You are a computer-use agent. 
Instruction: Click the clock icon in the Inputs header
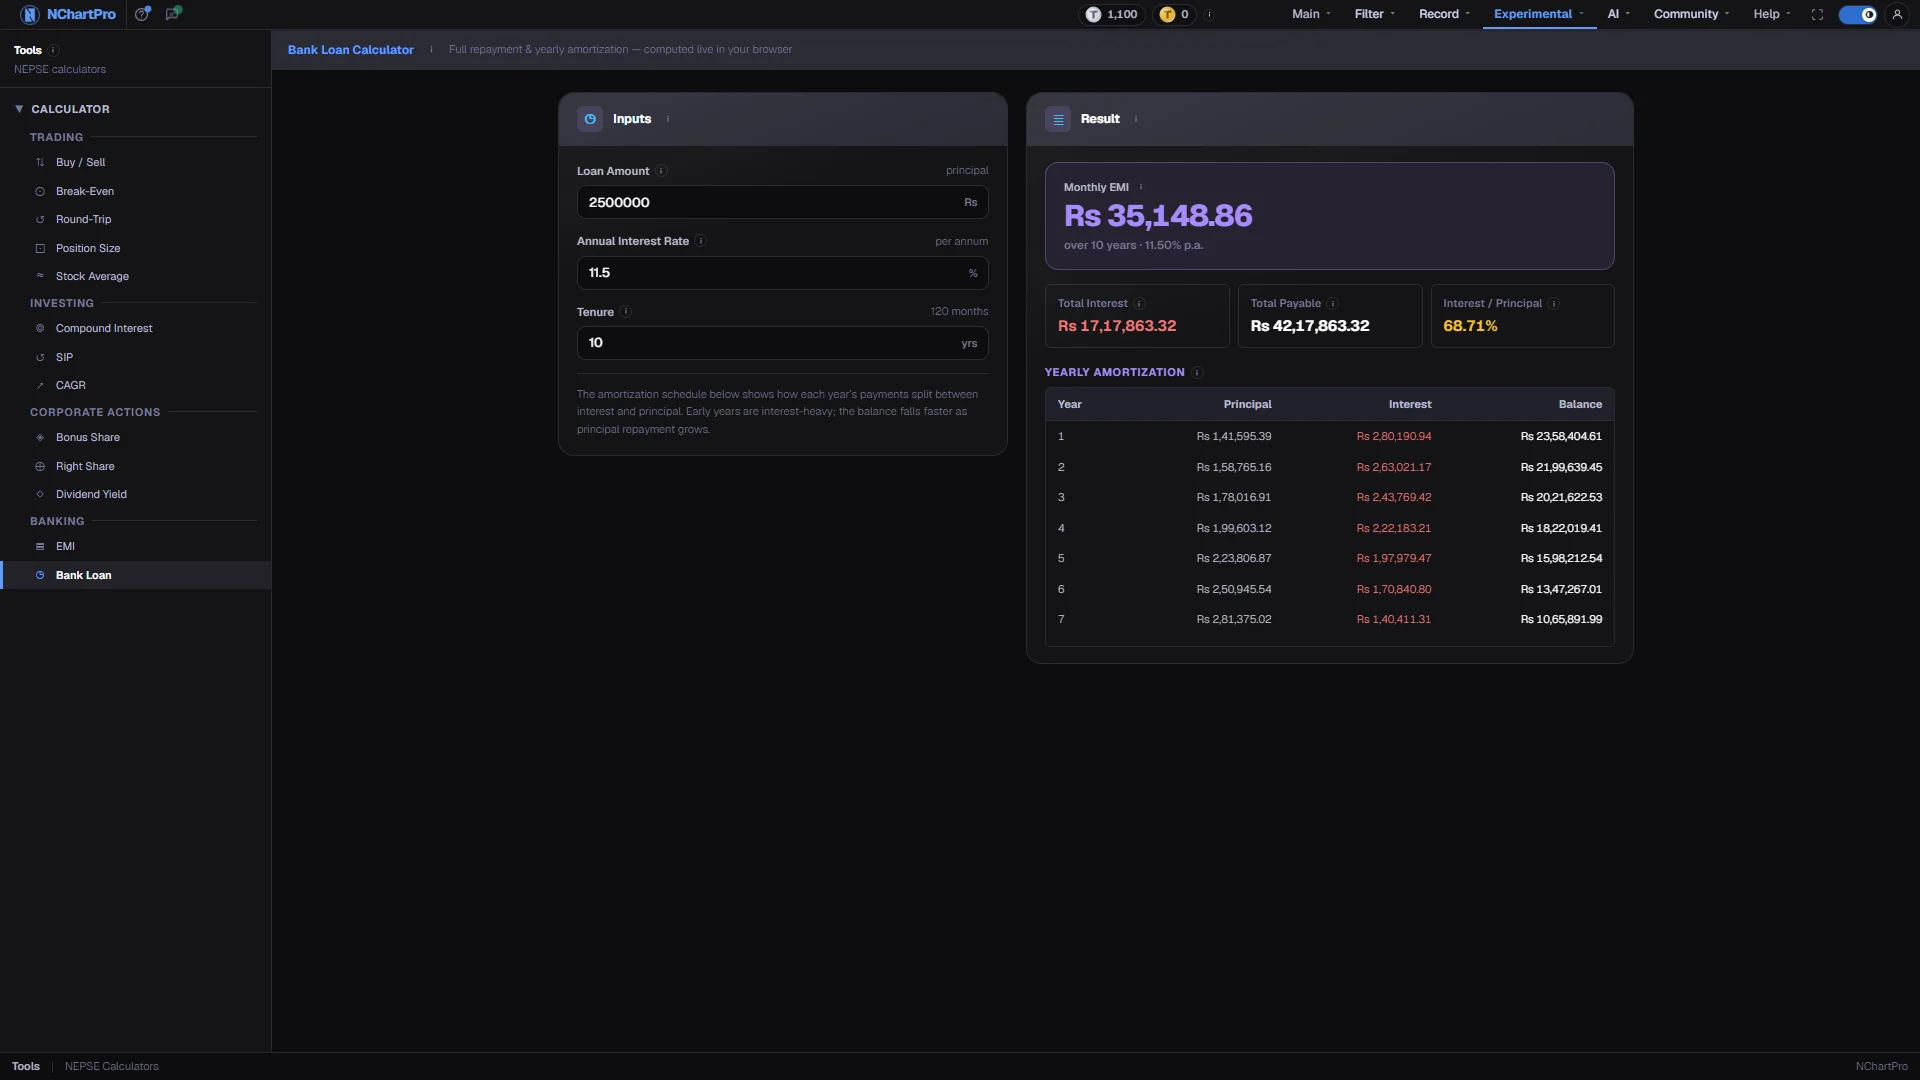click(590, 119)
